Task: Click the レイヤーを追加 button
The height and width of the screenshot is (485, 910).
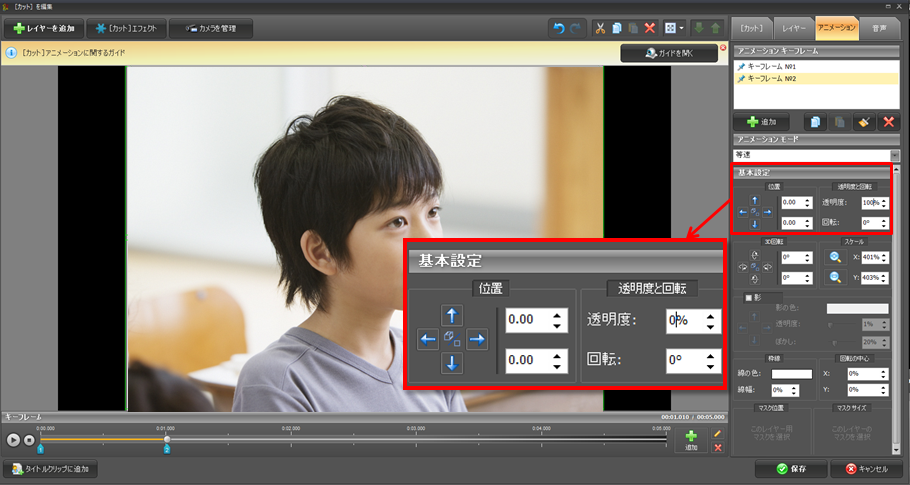Action: [43, 28]
